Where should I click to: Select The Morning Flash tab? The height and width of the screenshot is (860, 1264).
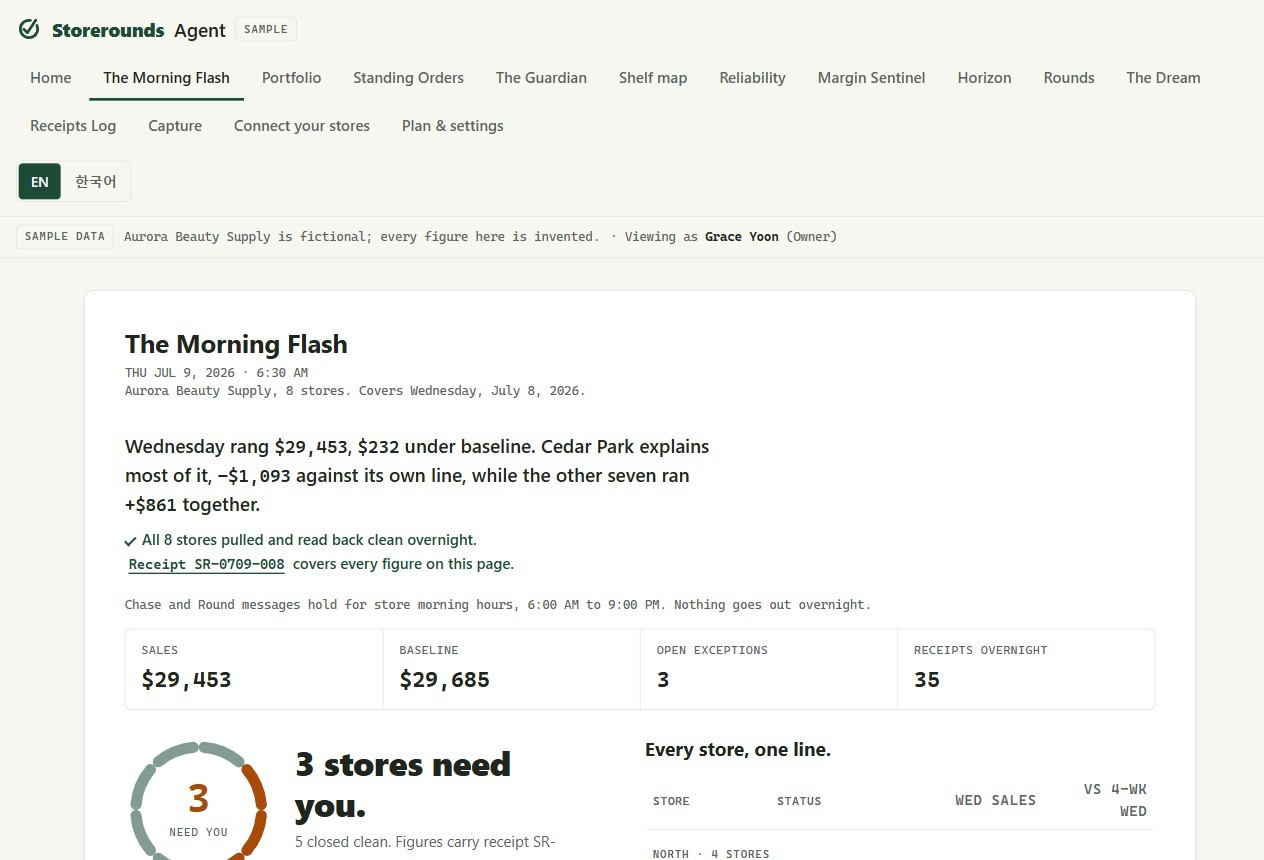(166, 78)
